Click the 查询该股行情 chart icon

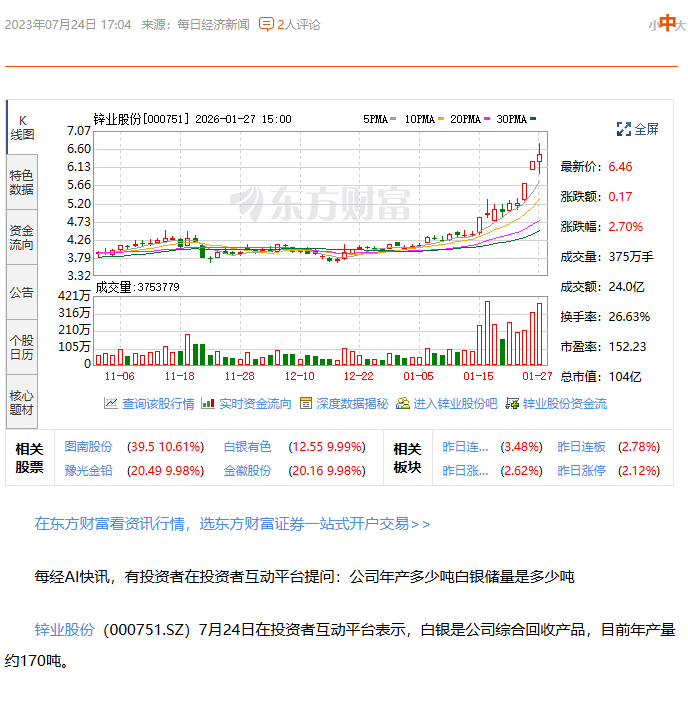(111, 403)
